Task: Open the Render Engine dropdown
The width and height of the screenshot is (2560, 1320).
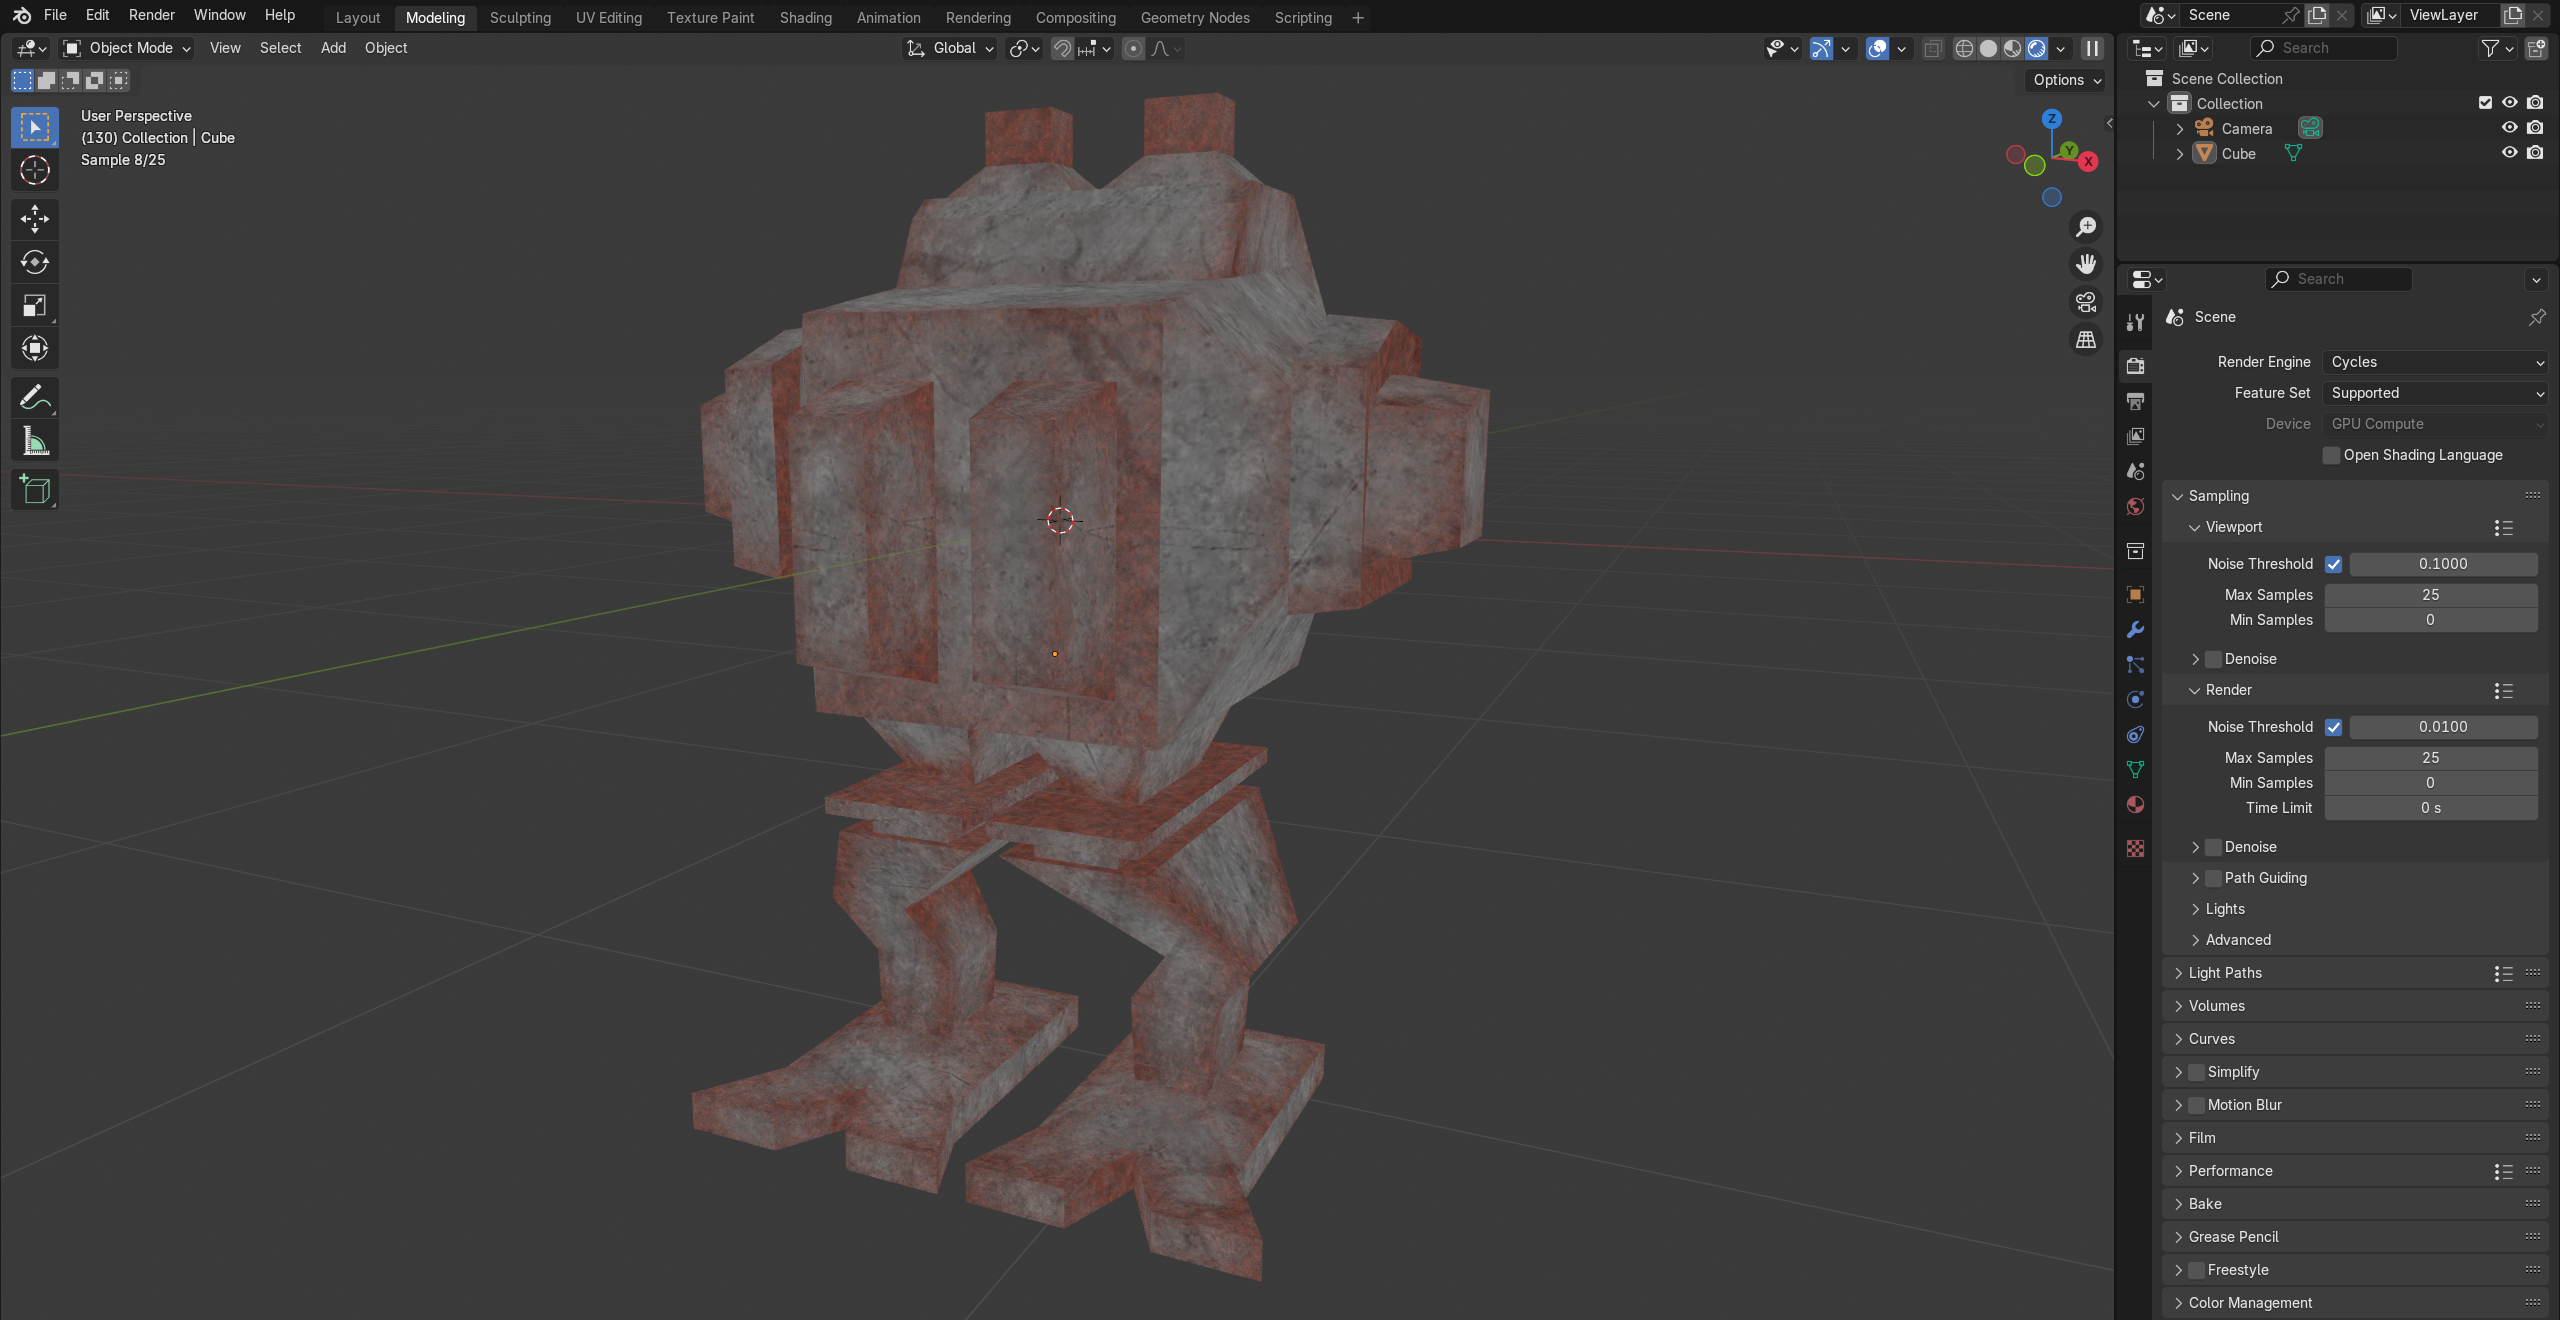Action: pyautogui.click(x=2434, y=362)
